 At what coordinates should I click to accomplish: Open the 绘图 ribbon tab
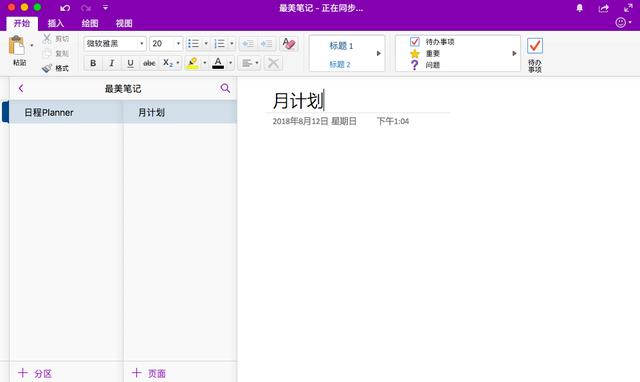[90, 23]
